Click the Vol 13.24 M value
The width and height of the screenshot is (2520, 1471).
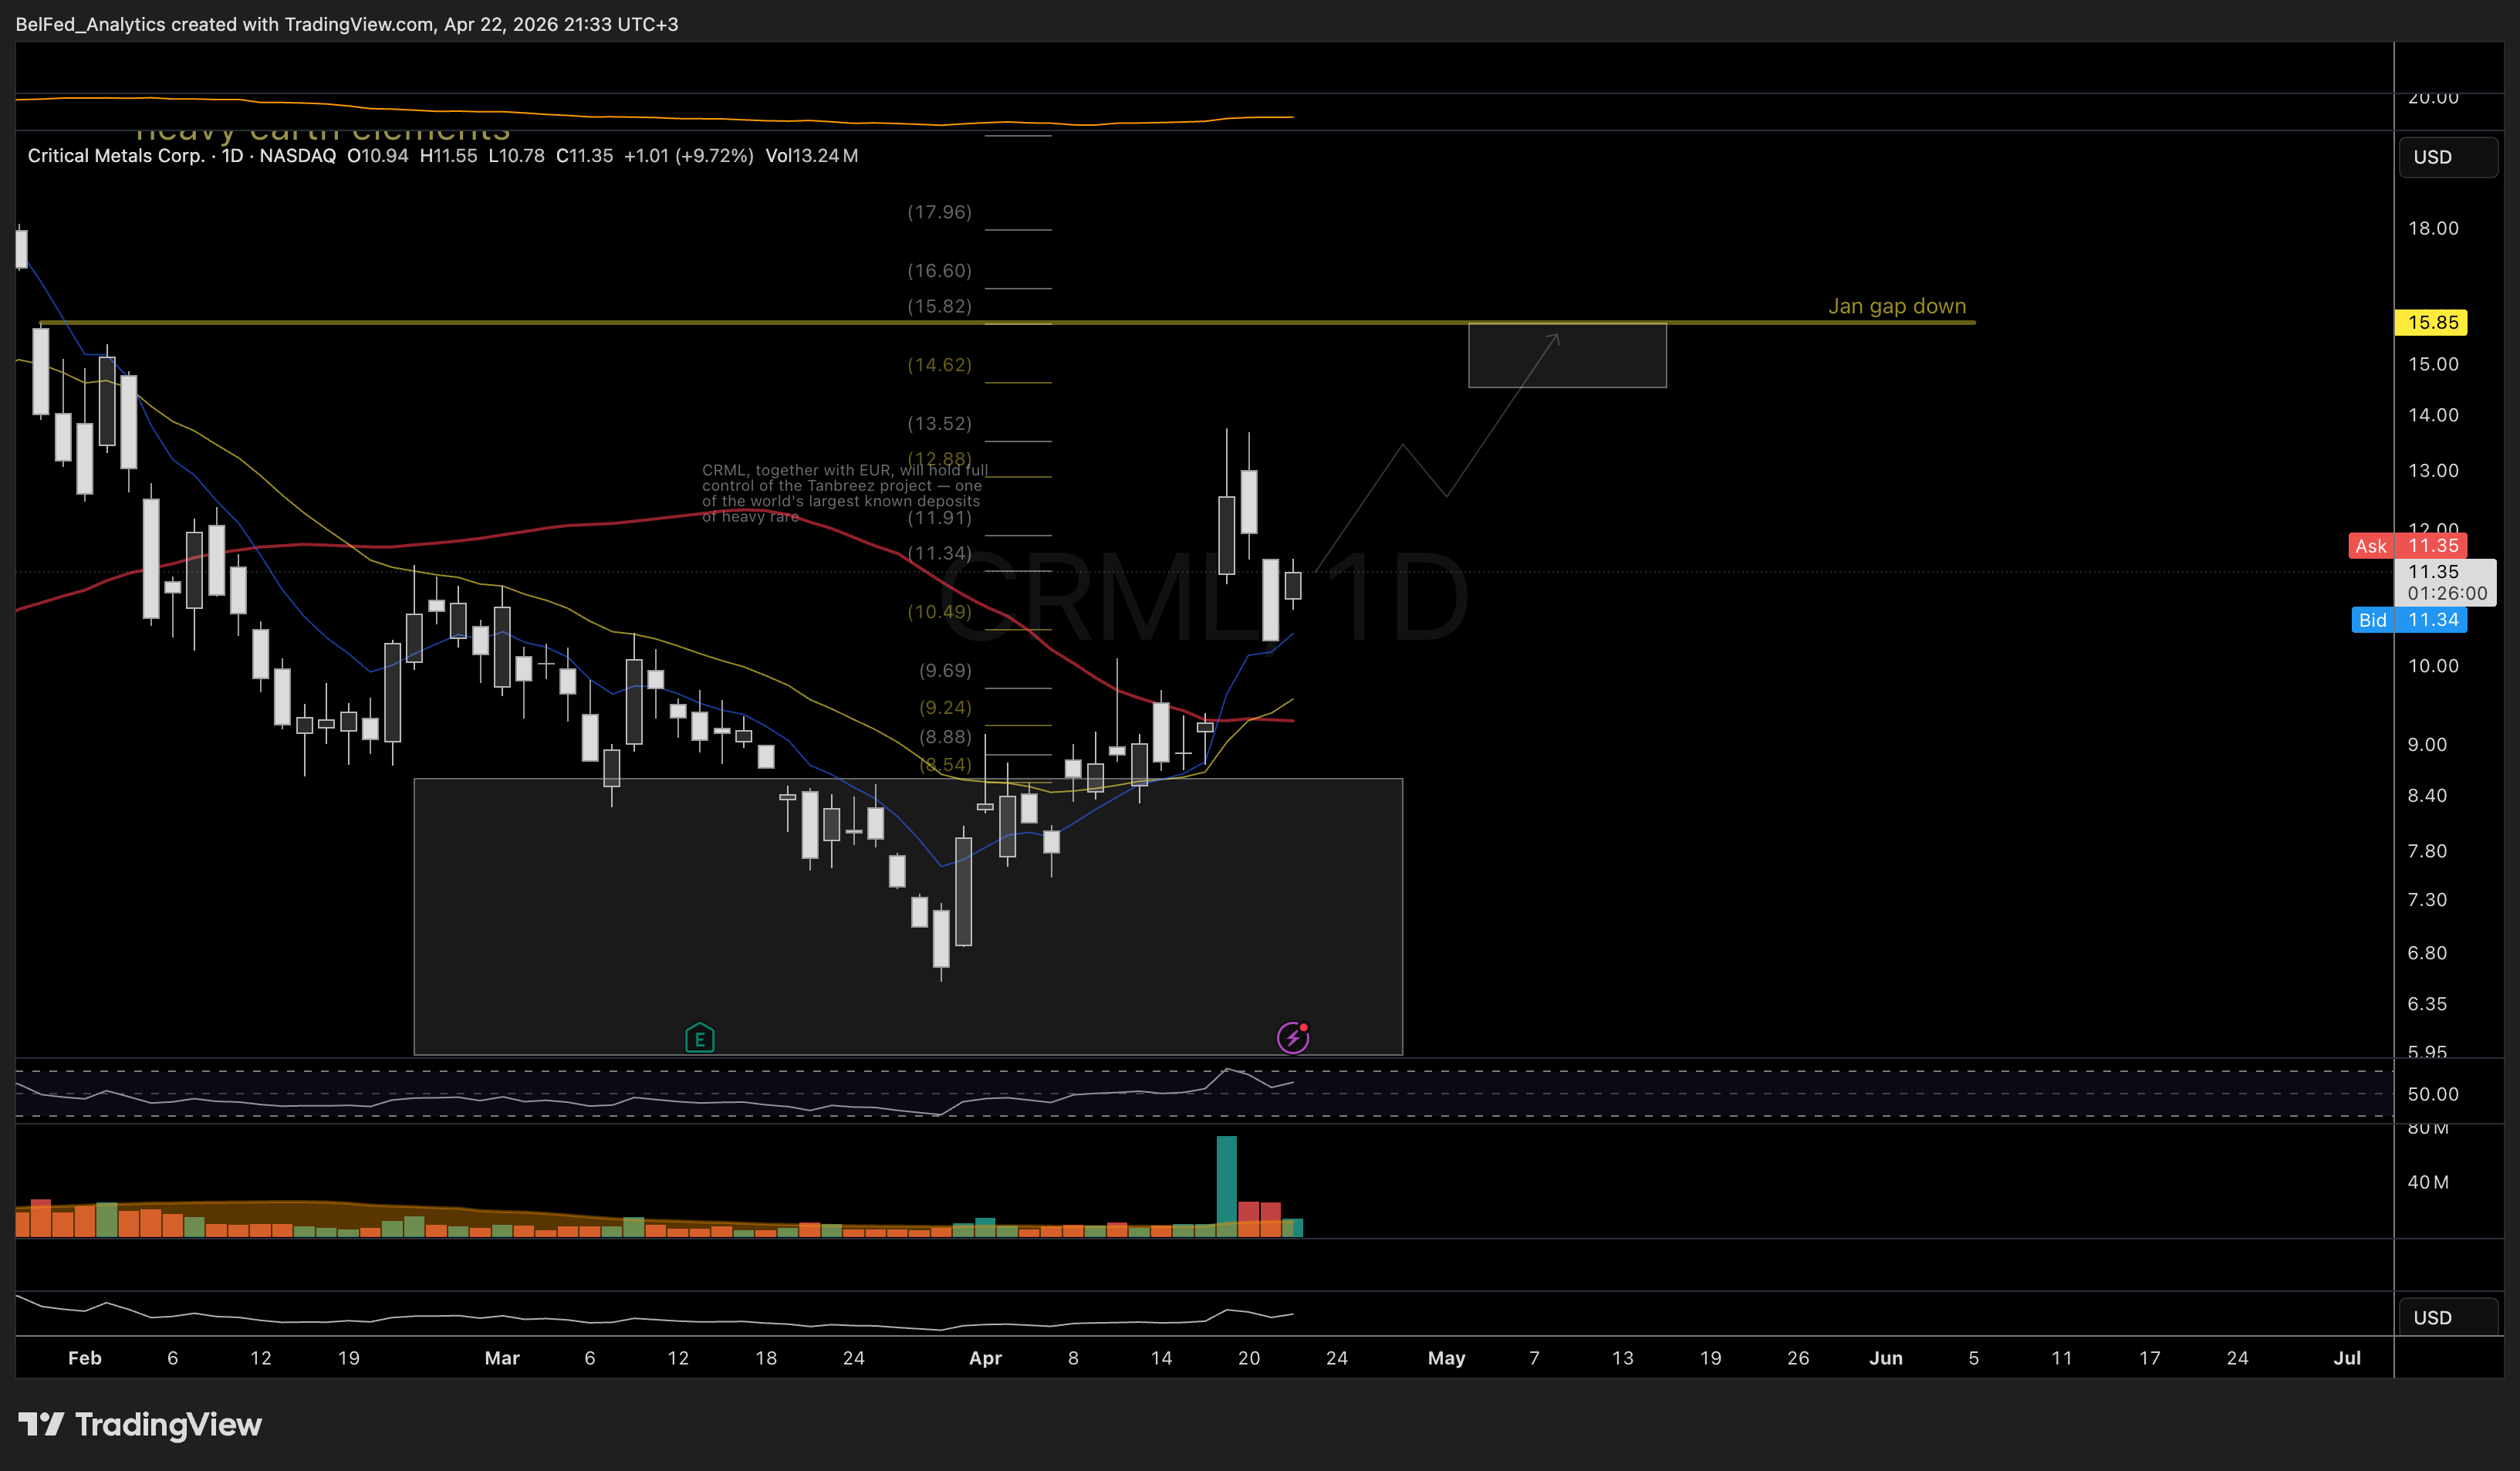point(811,156)
